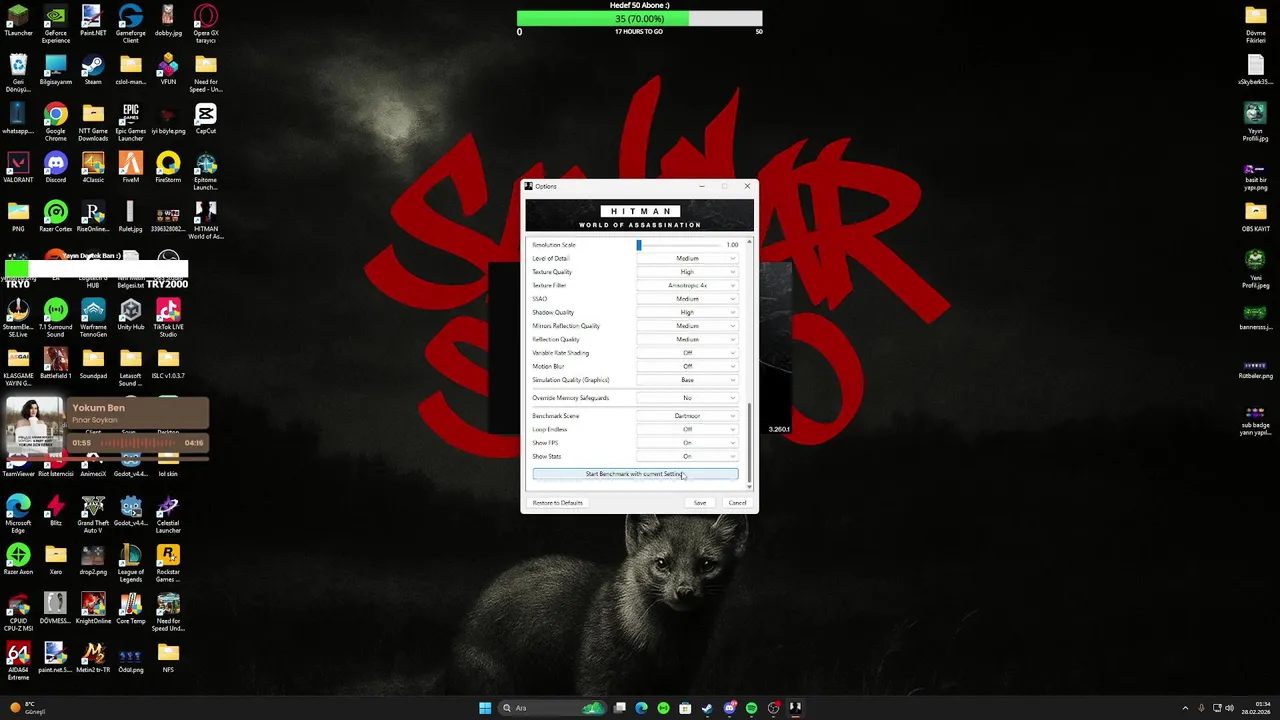This screenshot has width=1280, height=720.
Task: Open Epic Games Launcher icon
Action: coord(130,122)
